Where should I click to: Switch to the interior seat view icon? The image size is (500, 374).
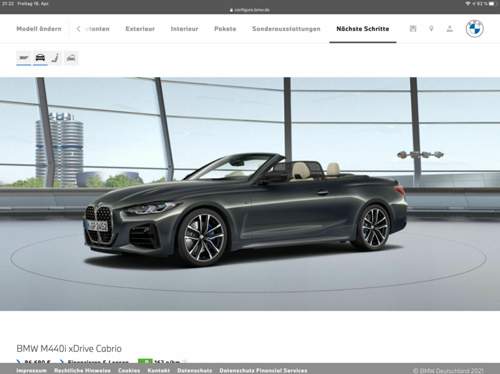click(55, 58)
